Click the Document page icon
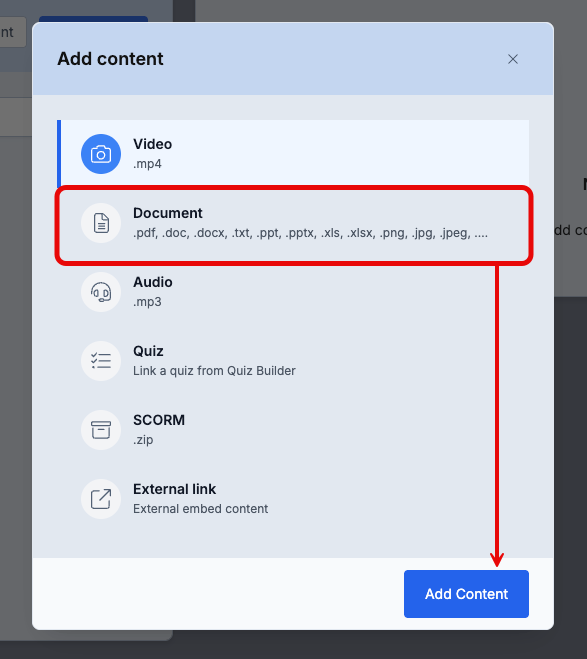587x659 pixels. [x=101, y=223]
